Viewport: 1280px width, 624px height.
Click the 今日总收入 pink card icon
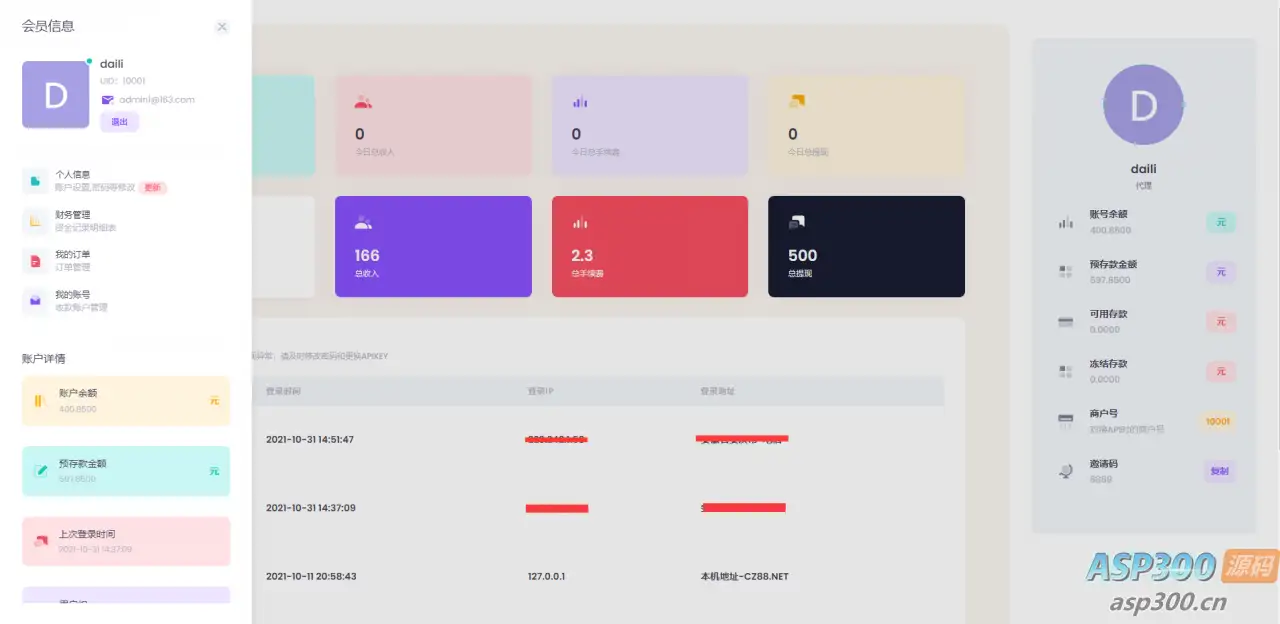click(363, 102)
